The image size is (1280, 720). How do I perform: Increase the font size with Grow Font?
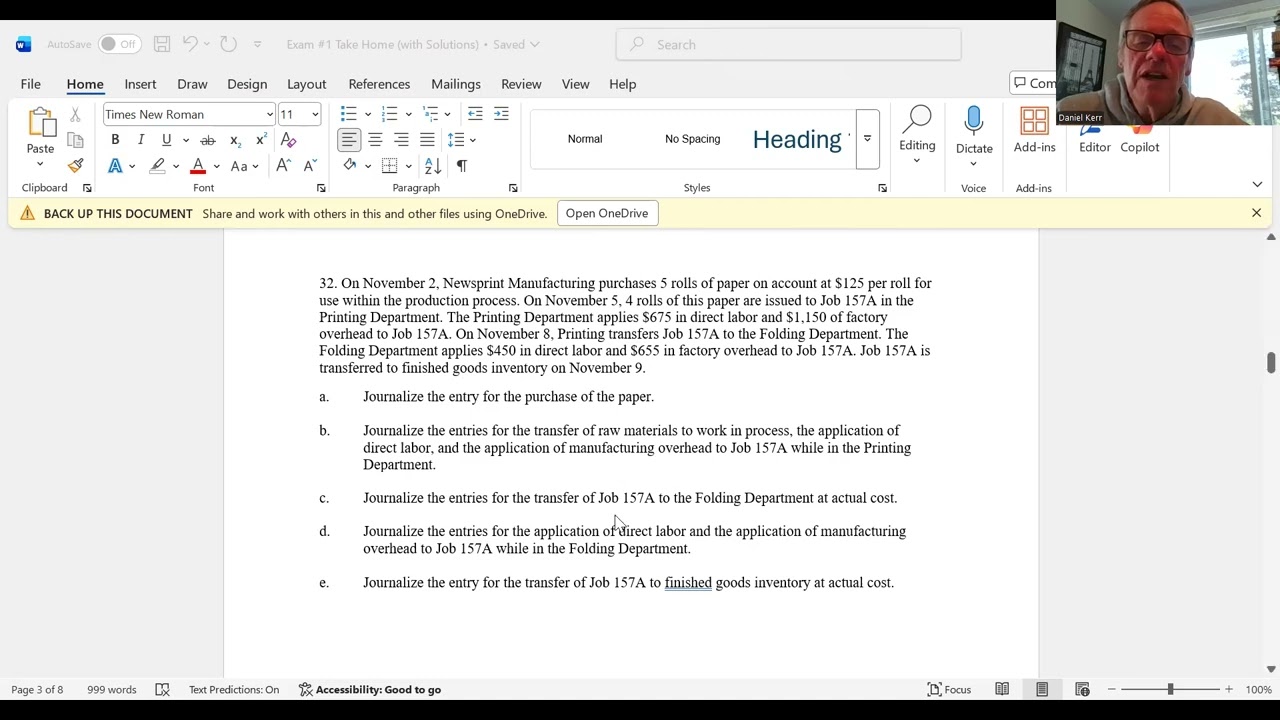tap(284, 166)
